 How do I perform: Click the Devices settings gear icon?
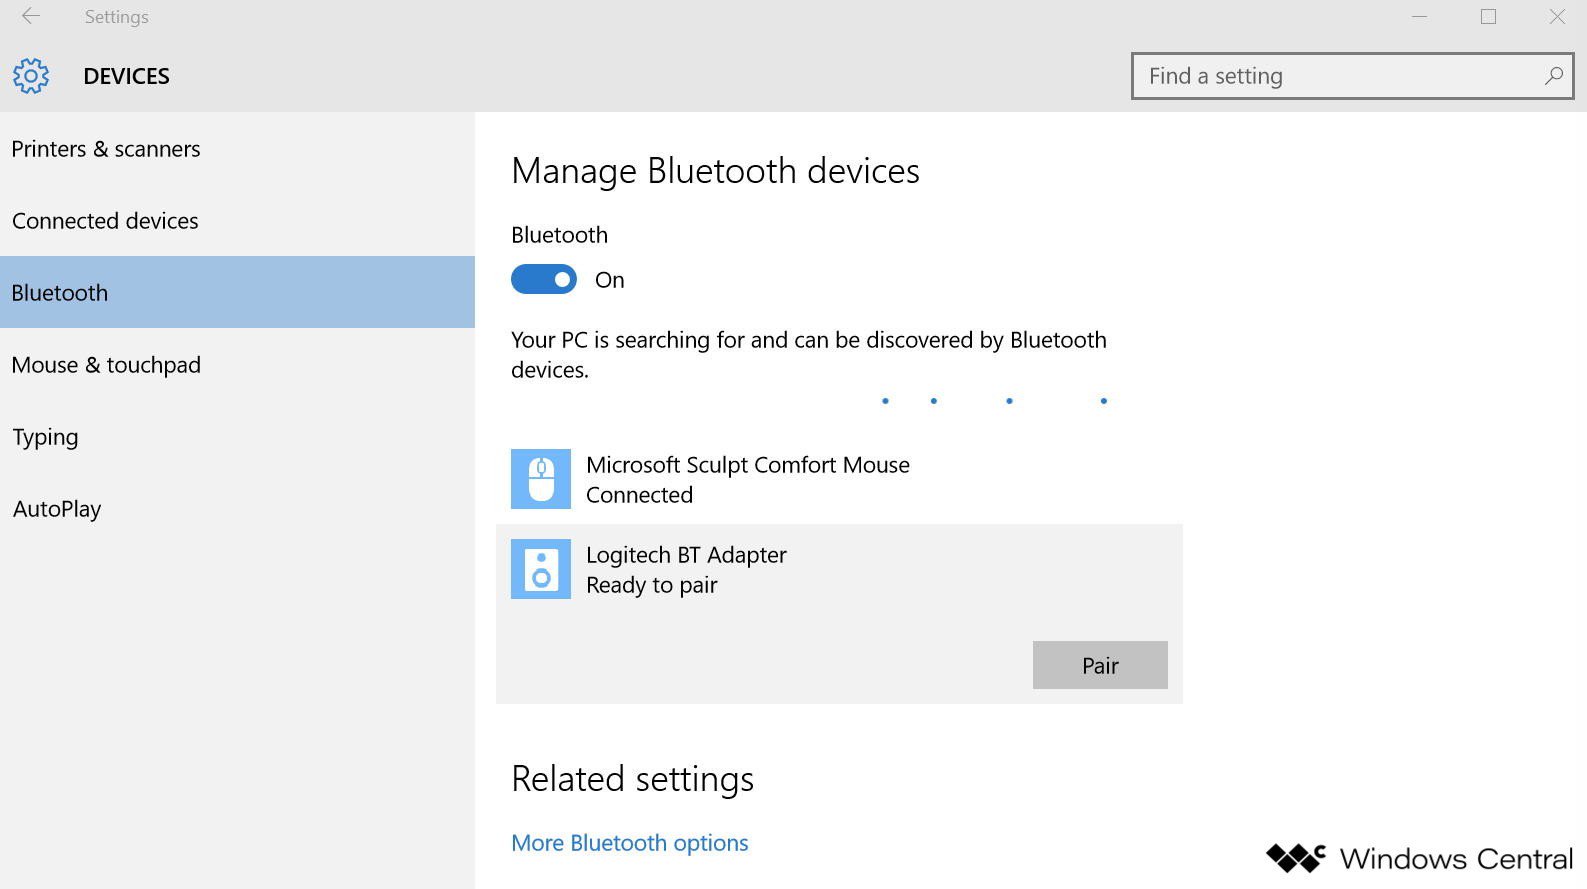click(x=31, y=76)
